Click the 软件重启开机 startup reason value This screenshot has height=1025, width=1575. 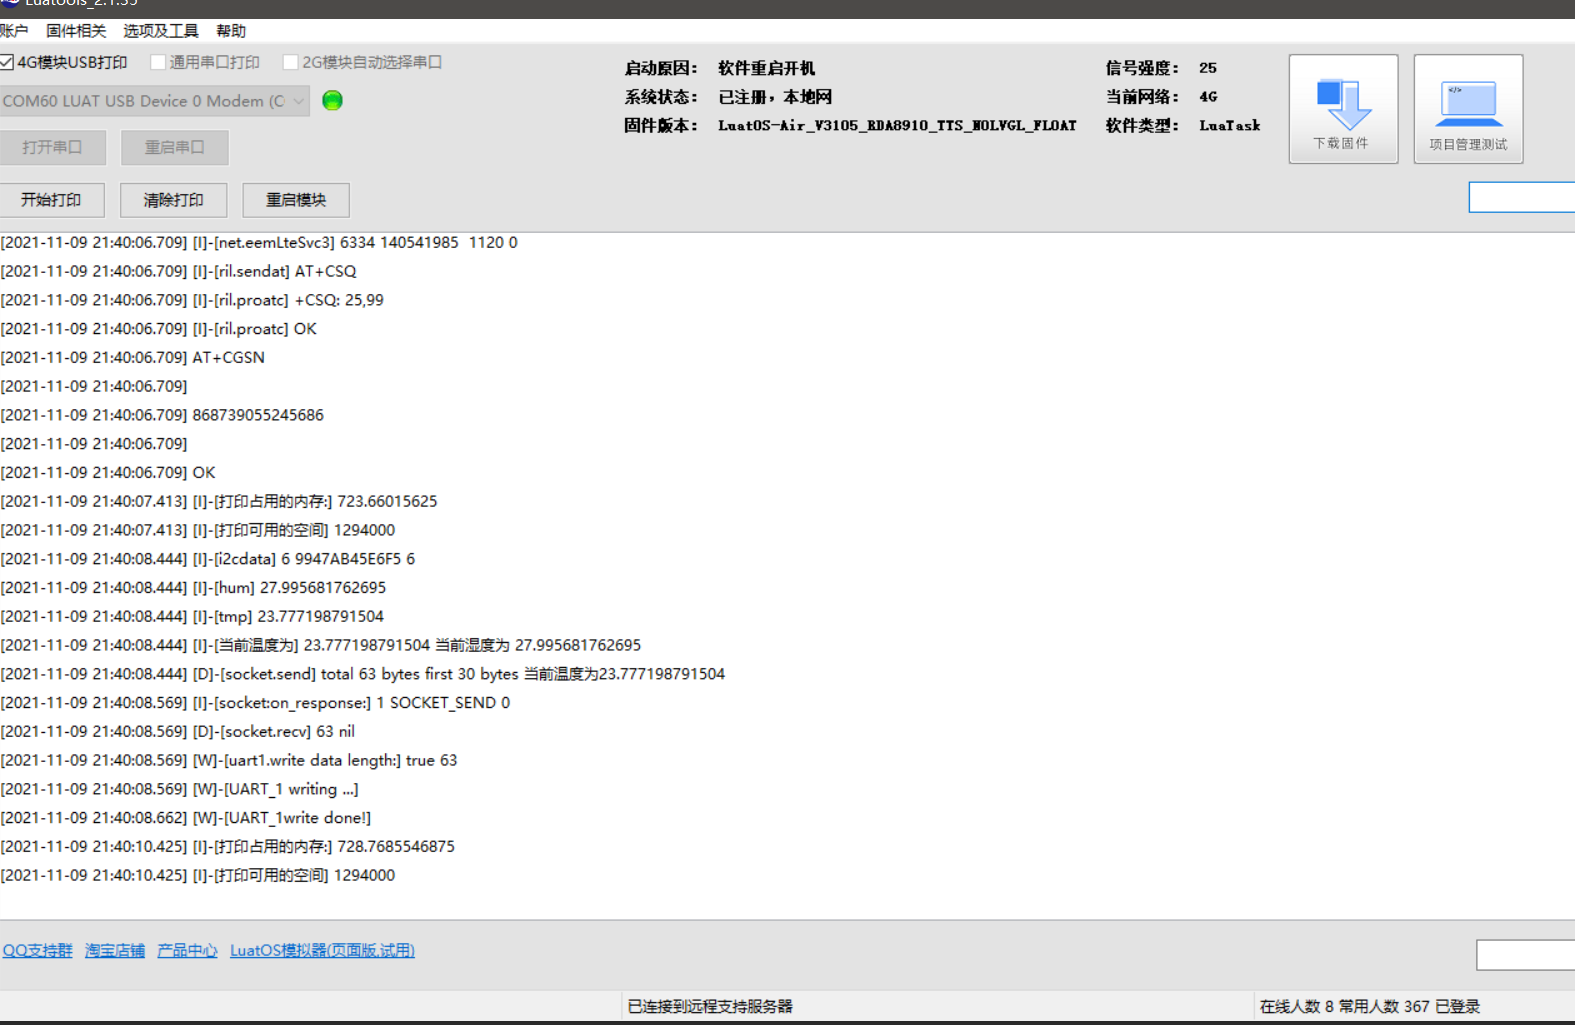click(766, 68)
